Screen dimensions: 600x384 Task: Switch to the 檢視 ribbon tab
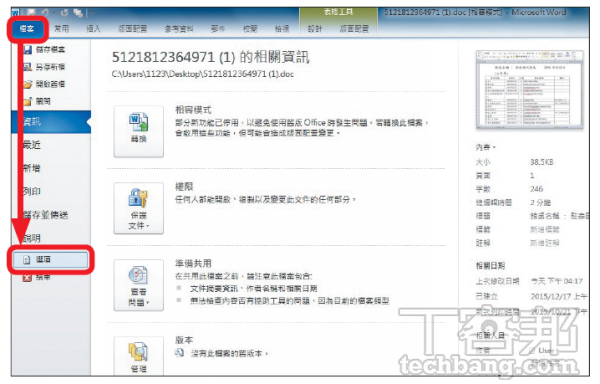coord(282,29)
